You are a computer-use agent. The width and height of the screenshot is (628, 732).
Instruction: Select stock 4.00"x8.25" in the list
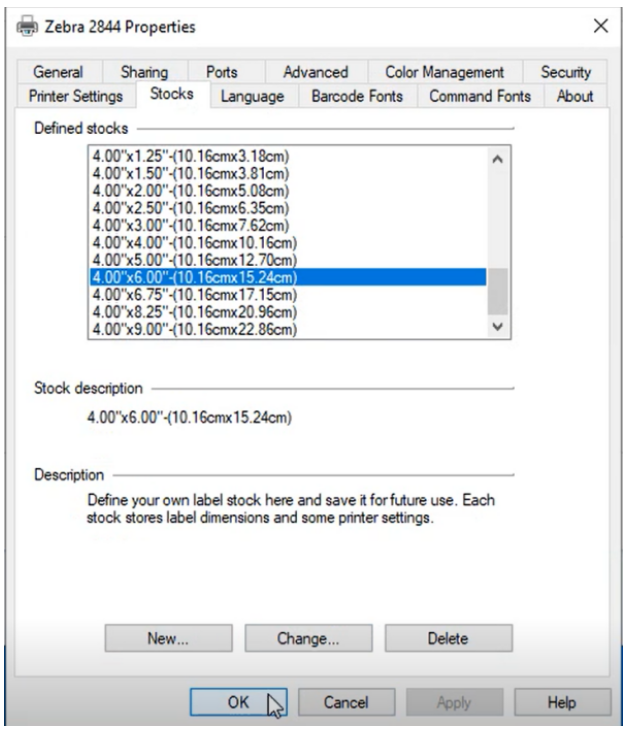[x=288, y=311]
